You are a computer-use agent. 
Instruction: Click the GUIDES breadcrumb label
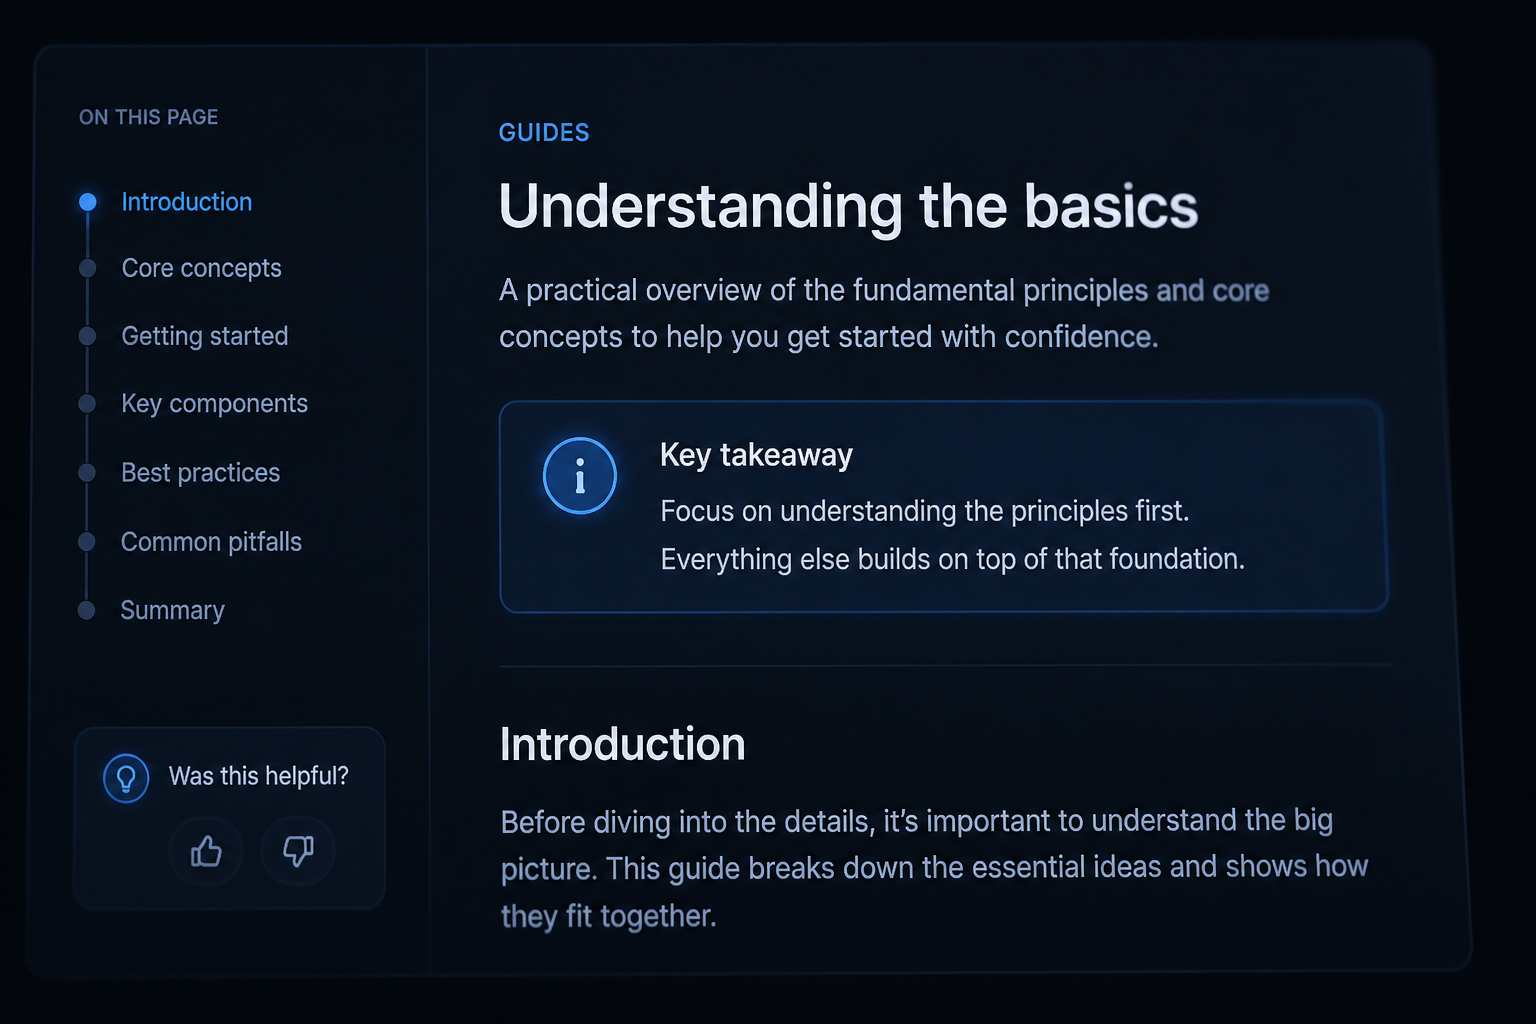tap(544, 132)
